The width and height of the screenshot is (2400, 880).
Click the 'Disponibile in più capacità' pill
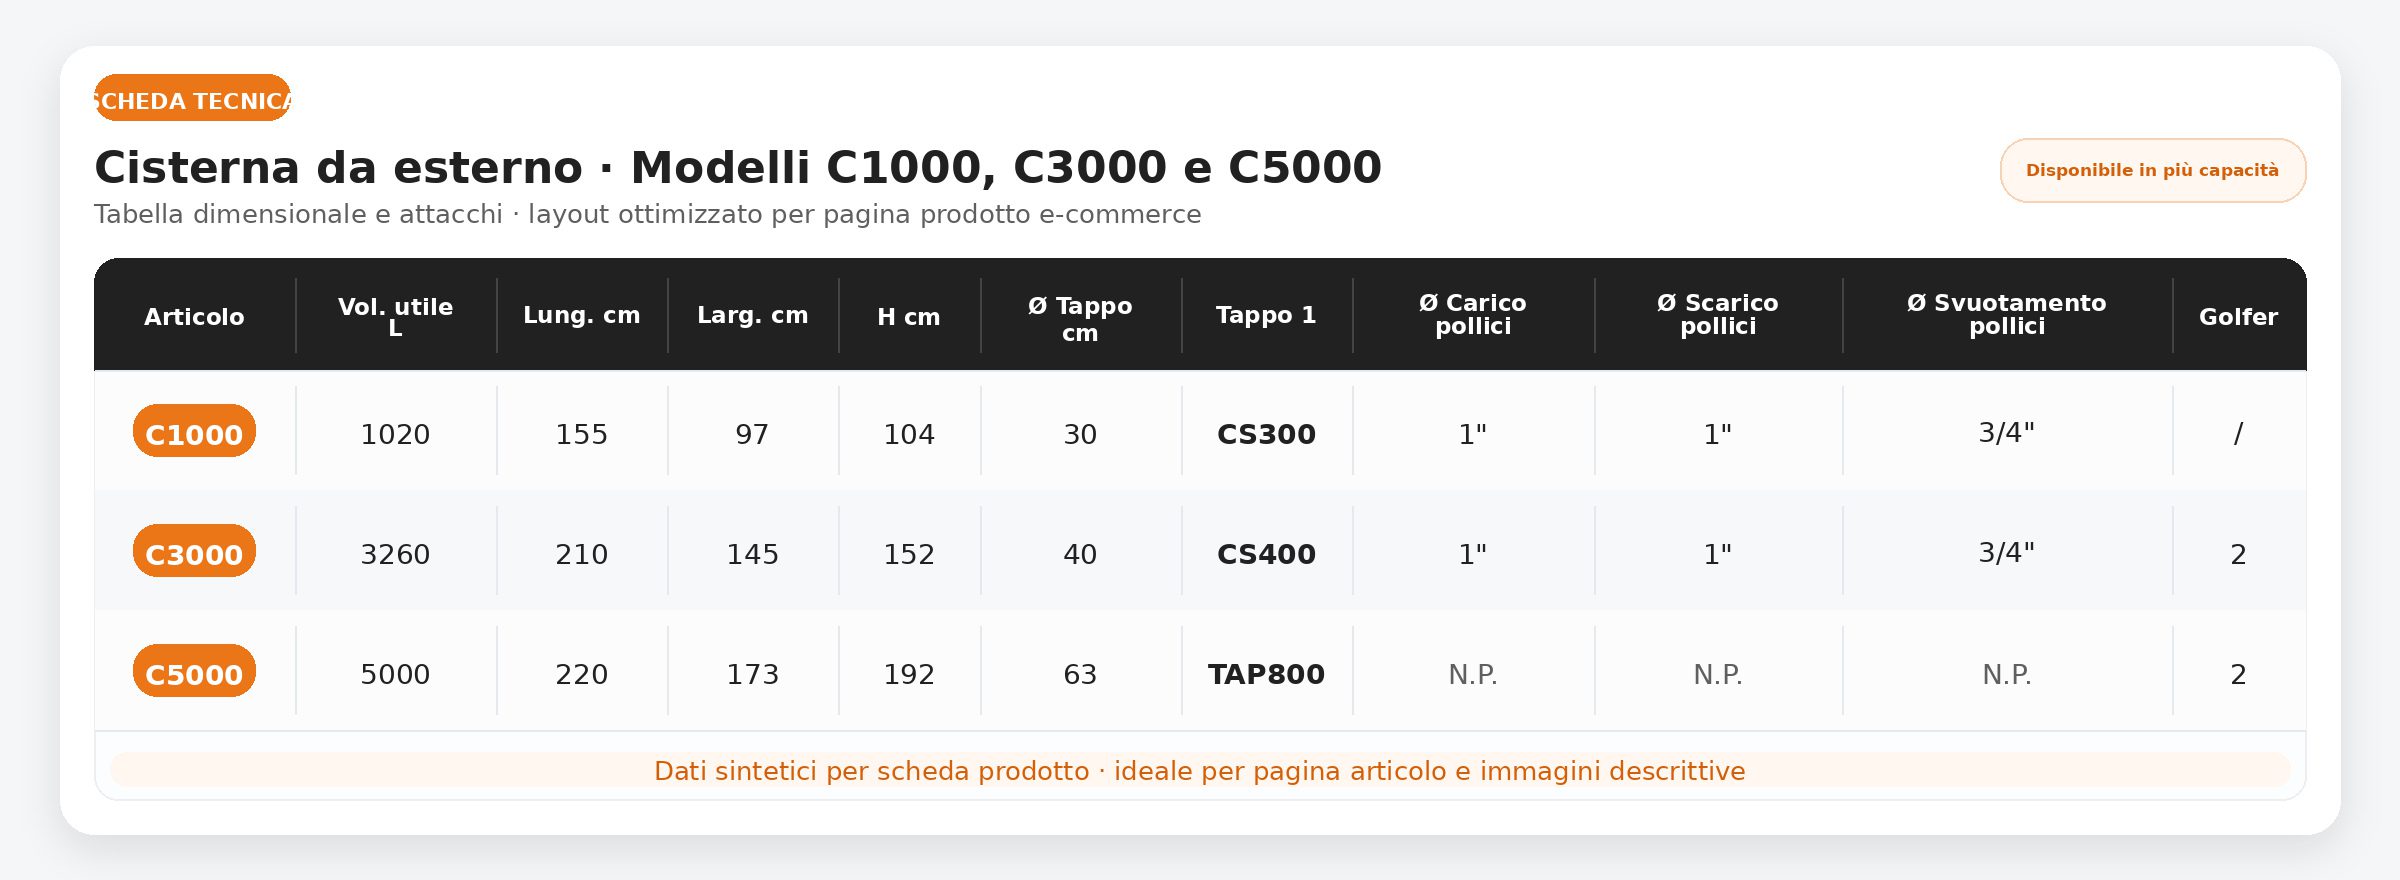tap(2152, 171)
